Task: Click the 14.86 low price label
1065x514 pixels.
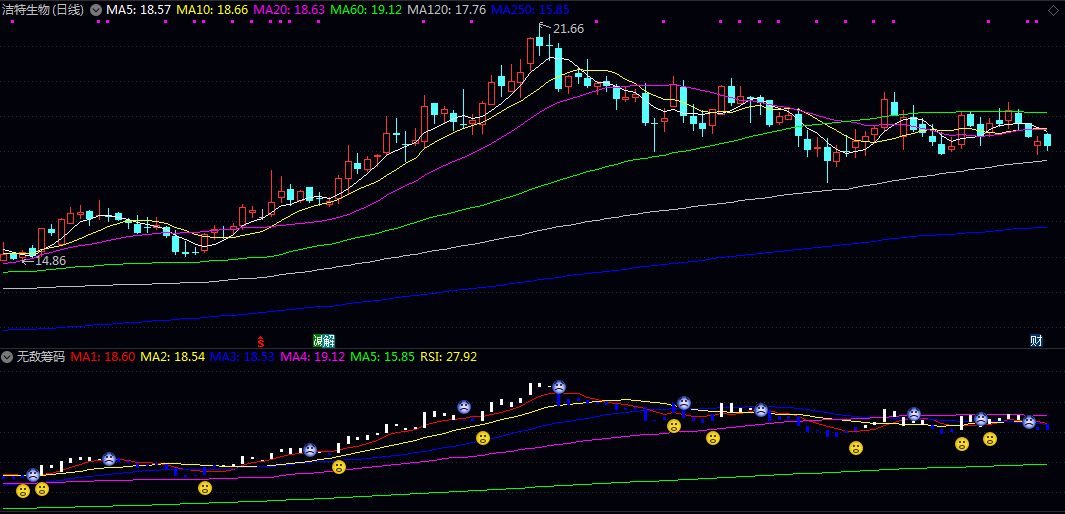Action: pyautogui.click(x=50, y=261)
